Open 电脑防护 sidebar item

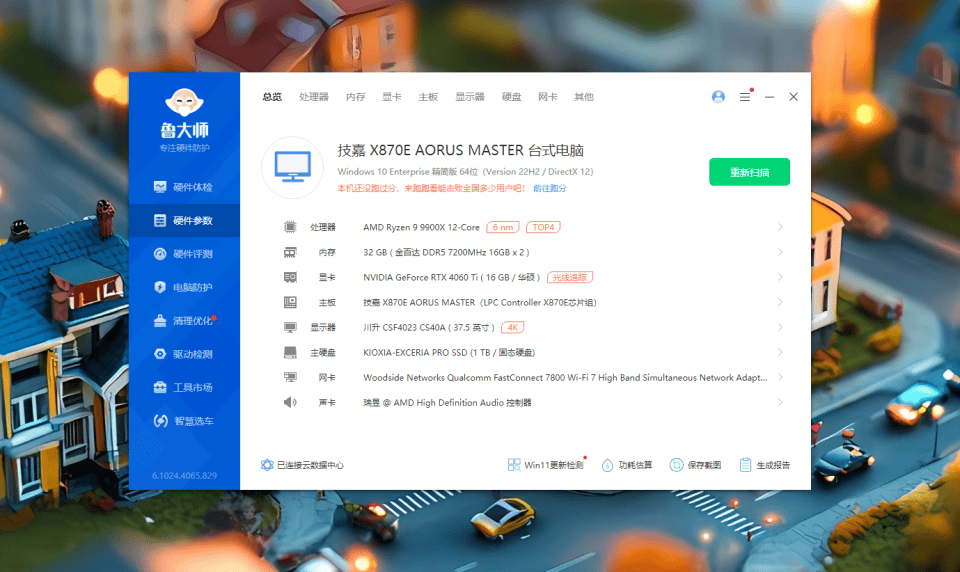pyautogui.click(x=184, y=287)
